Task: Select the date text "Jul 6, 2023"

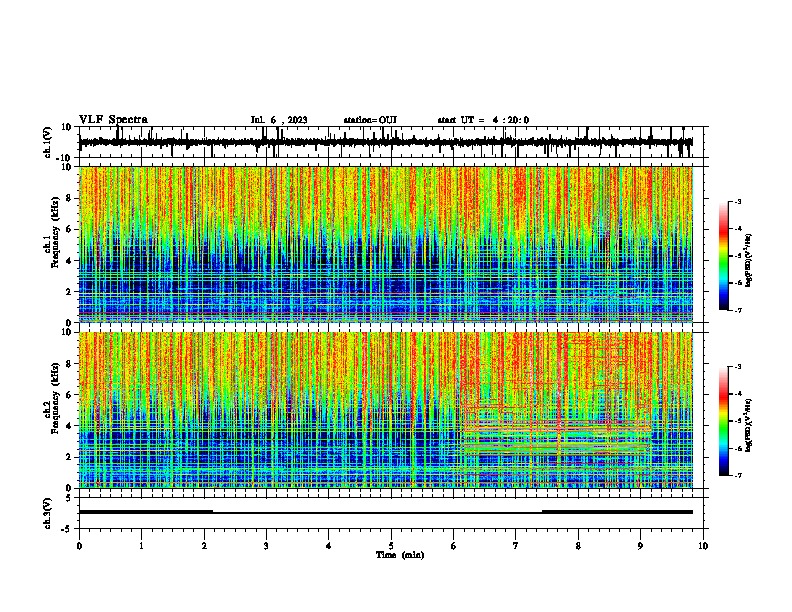Action: coord(279,120)
